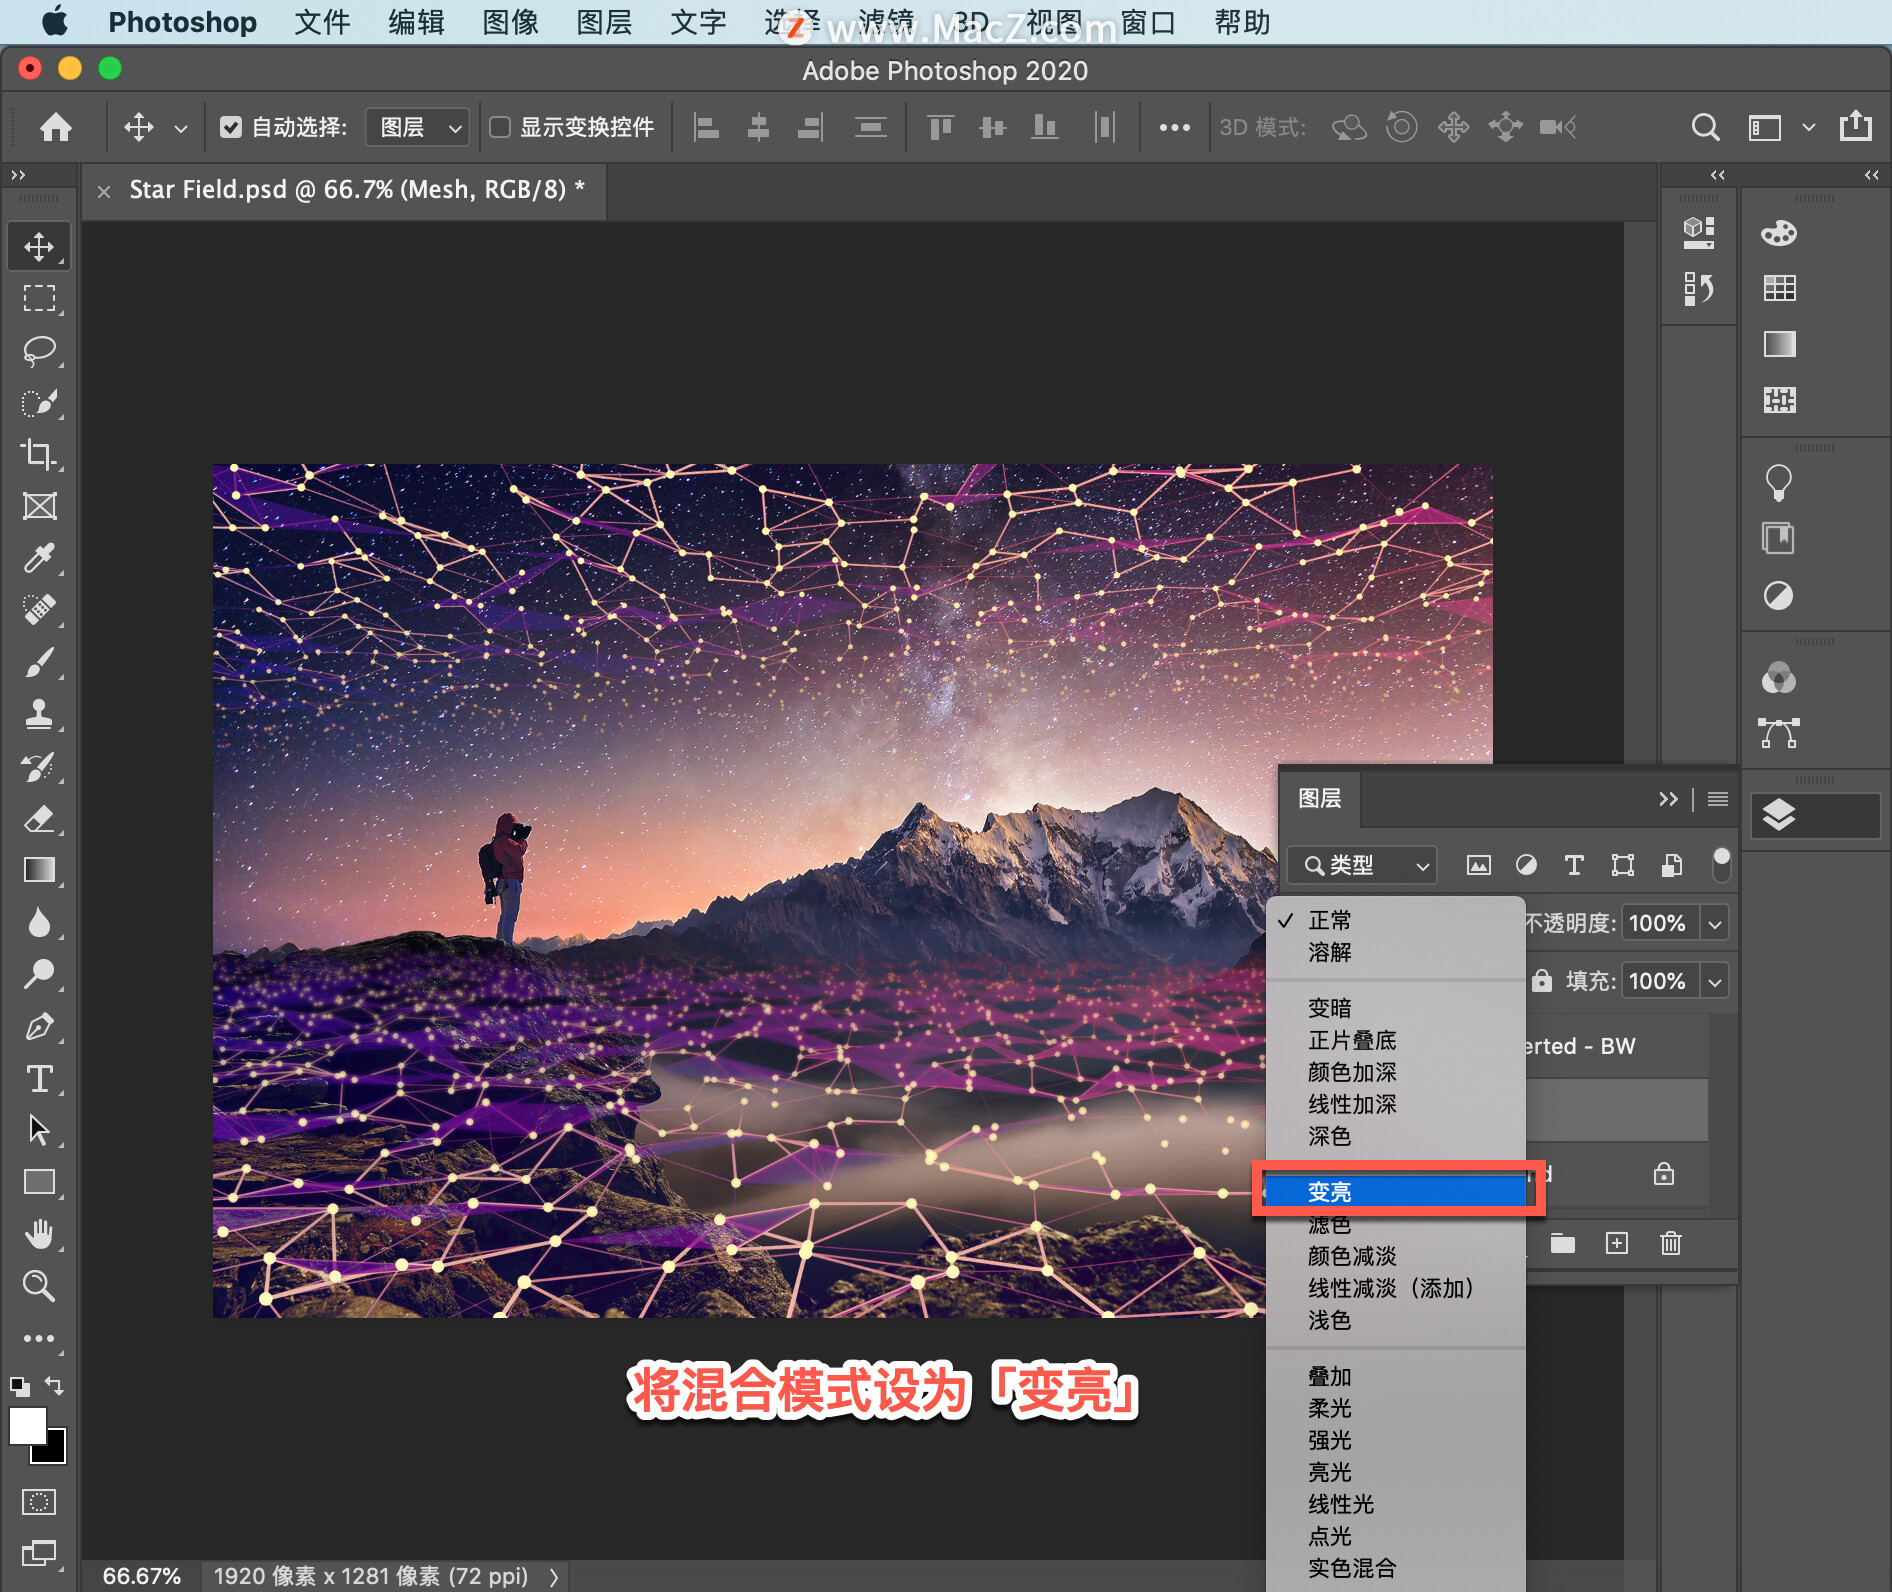Select the Clone Stamp tool
The image size is (1892, 1592).
tap(39, 714)
